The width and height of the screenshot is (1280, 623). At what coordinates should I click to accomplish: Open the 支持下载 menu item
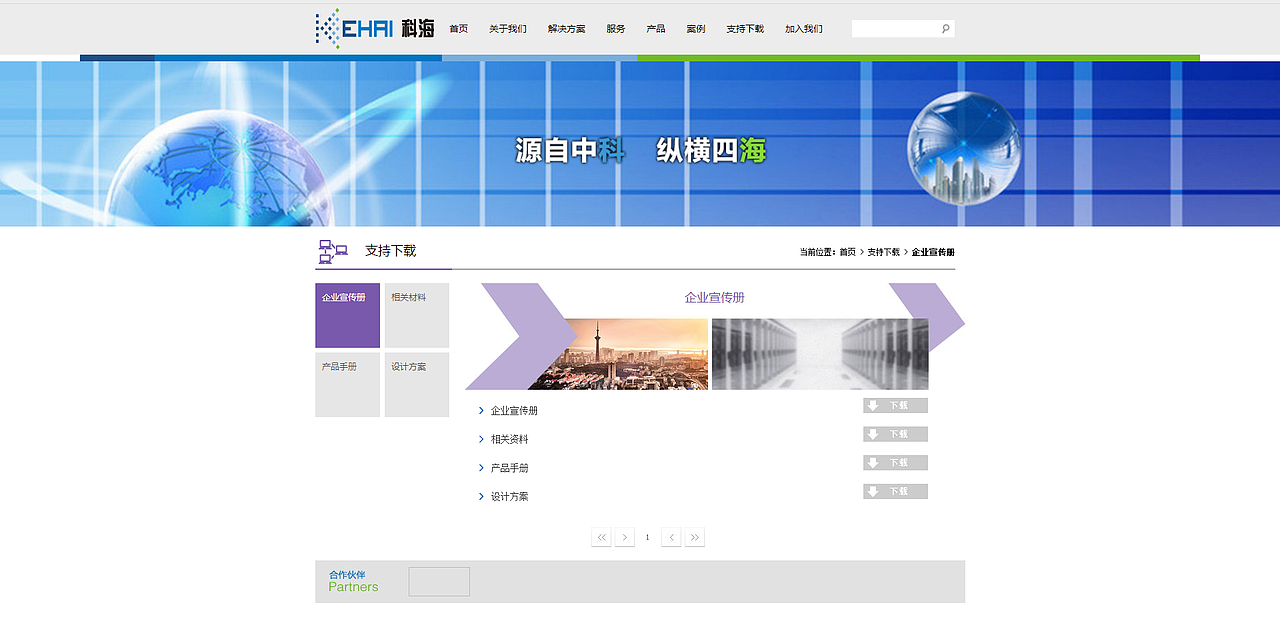745,29
